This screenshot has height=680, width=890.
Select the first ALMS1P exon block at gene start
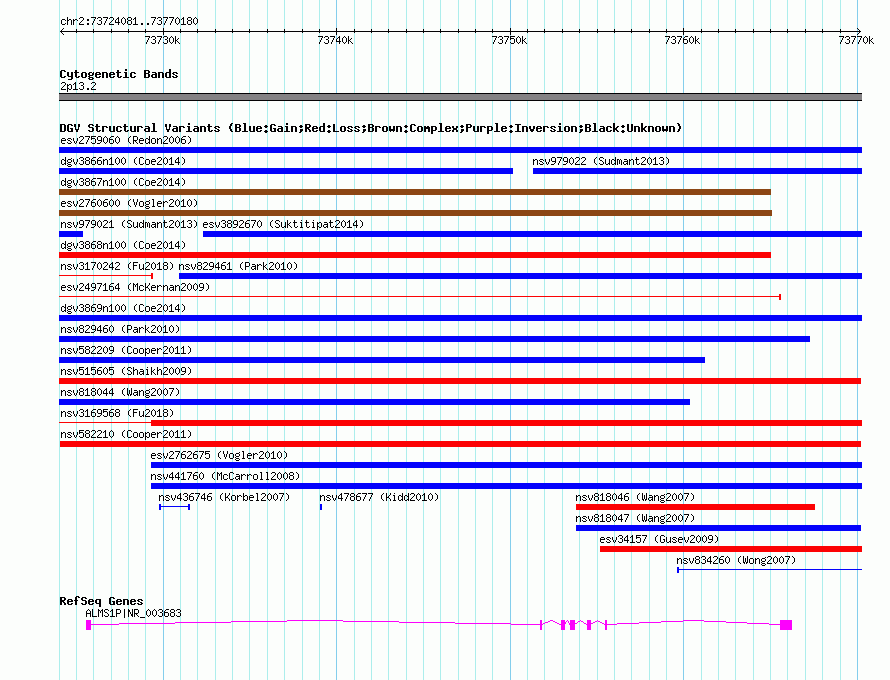[89, 625]
